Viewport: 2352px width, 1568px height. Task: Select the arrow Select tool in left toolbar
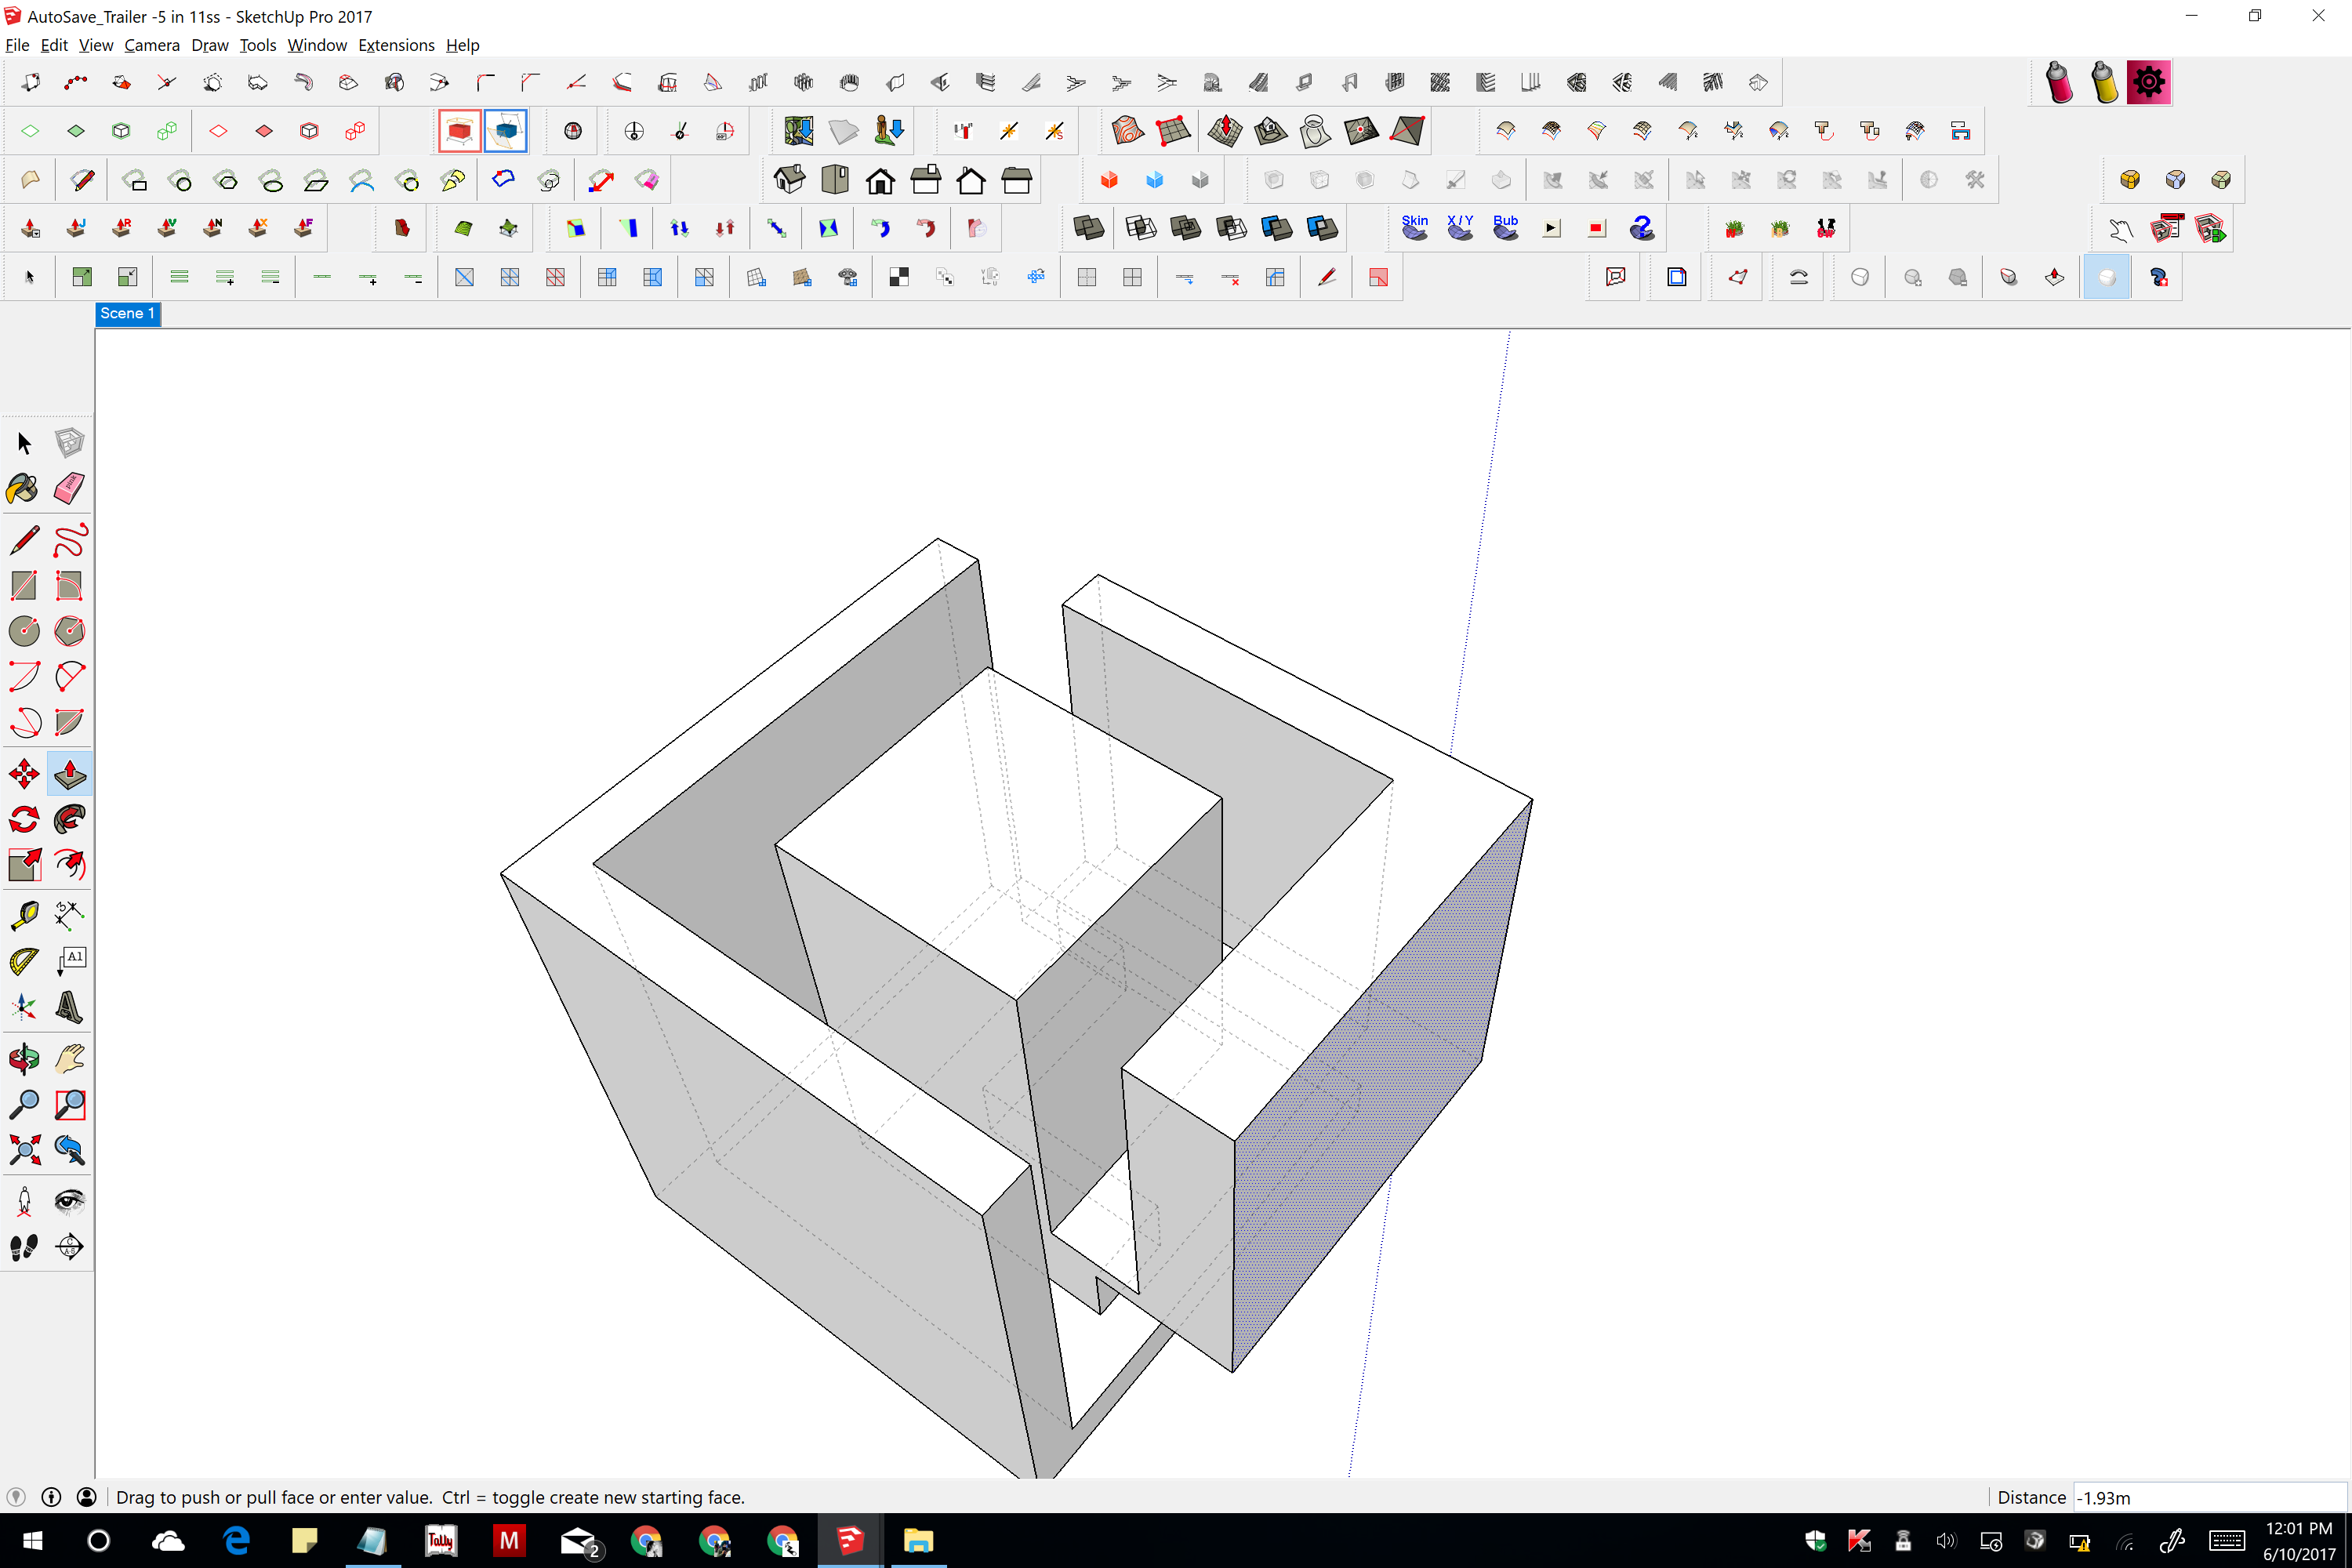[24, 443]
